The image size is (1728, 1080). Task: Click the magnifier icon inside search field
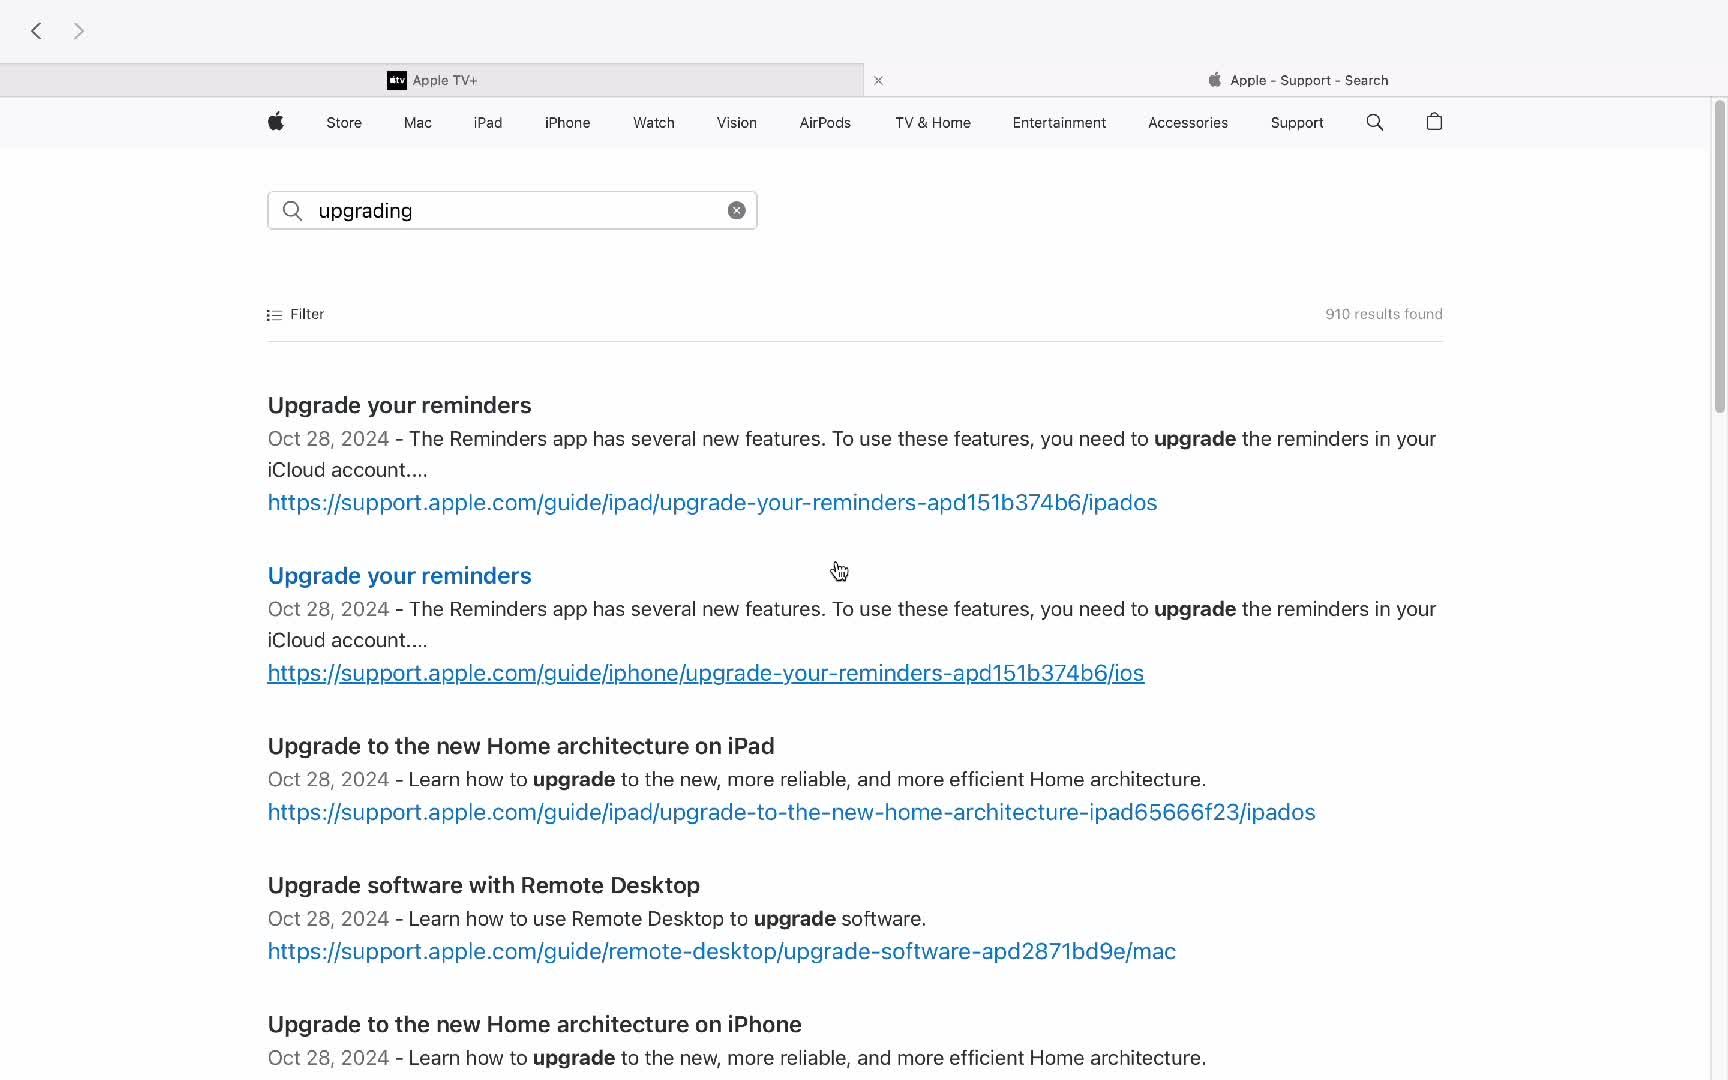(292, 210)
